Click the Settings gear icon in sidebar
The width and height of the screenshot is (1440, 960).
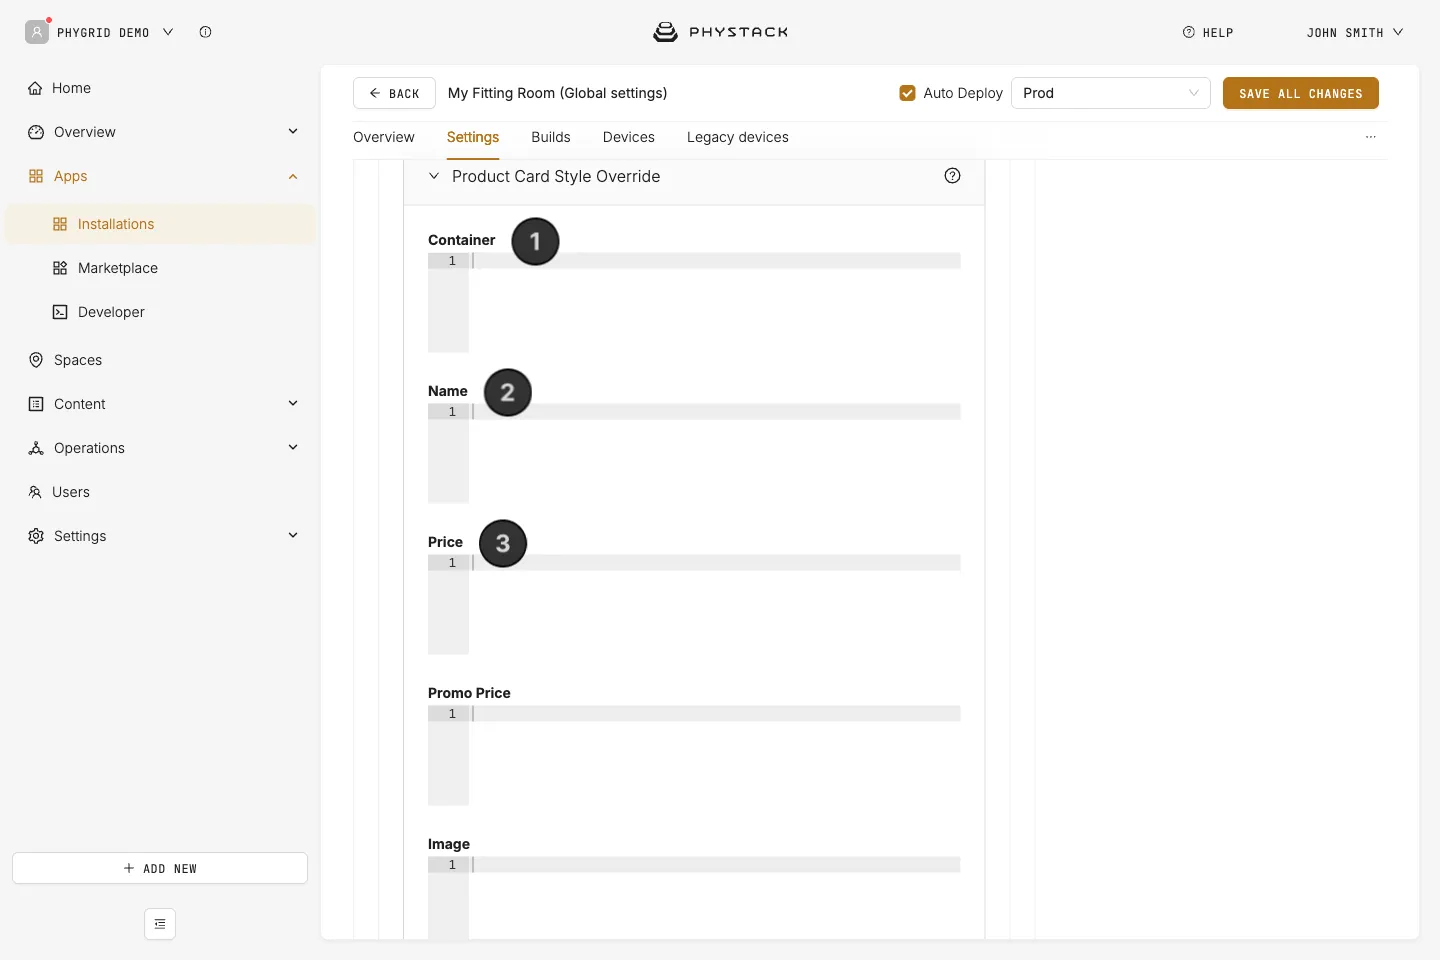point(36,536)
